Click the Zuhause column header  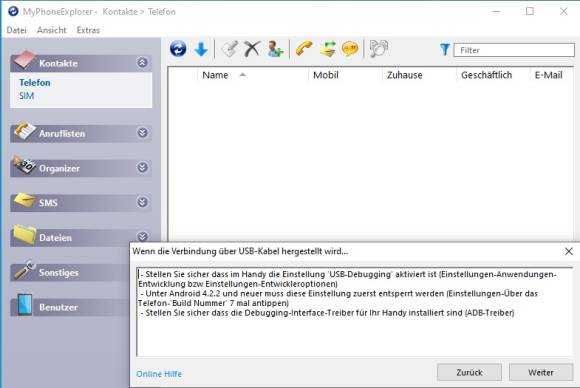tap(419, 75)
